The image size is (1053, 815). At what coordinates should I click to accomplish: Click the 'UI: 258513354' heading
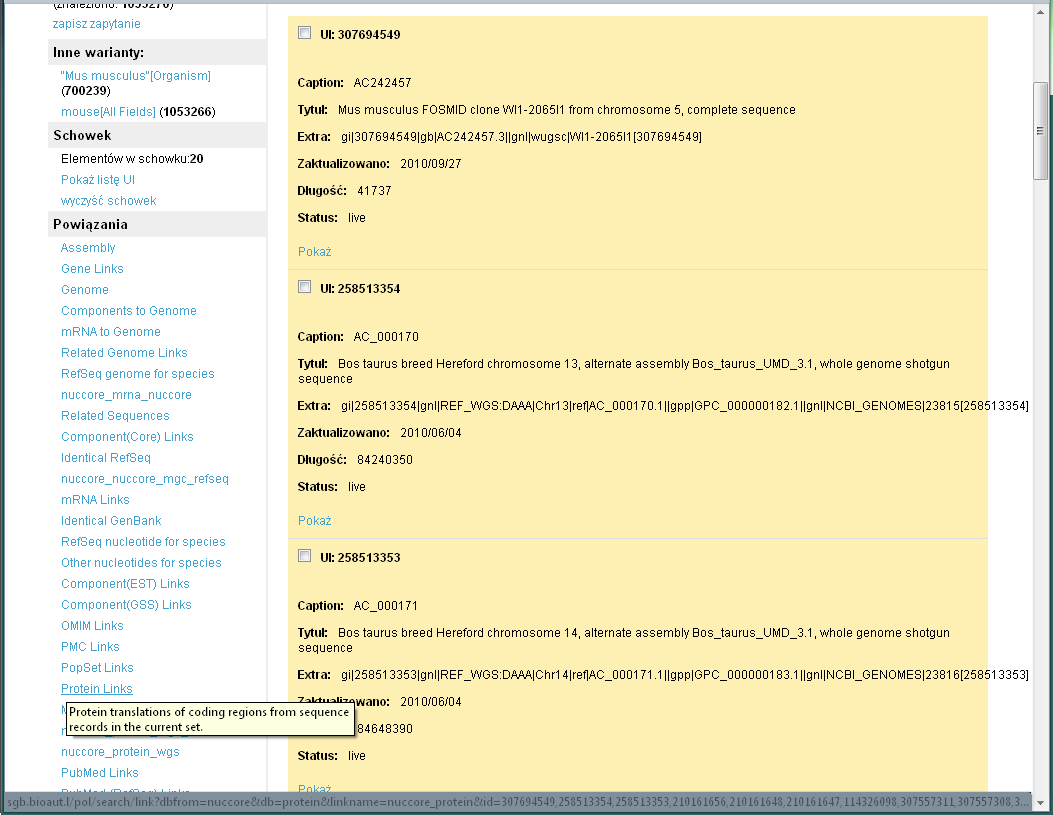pos(360,289)
